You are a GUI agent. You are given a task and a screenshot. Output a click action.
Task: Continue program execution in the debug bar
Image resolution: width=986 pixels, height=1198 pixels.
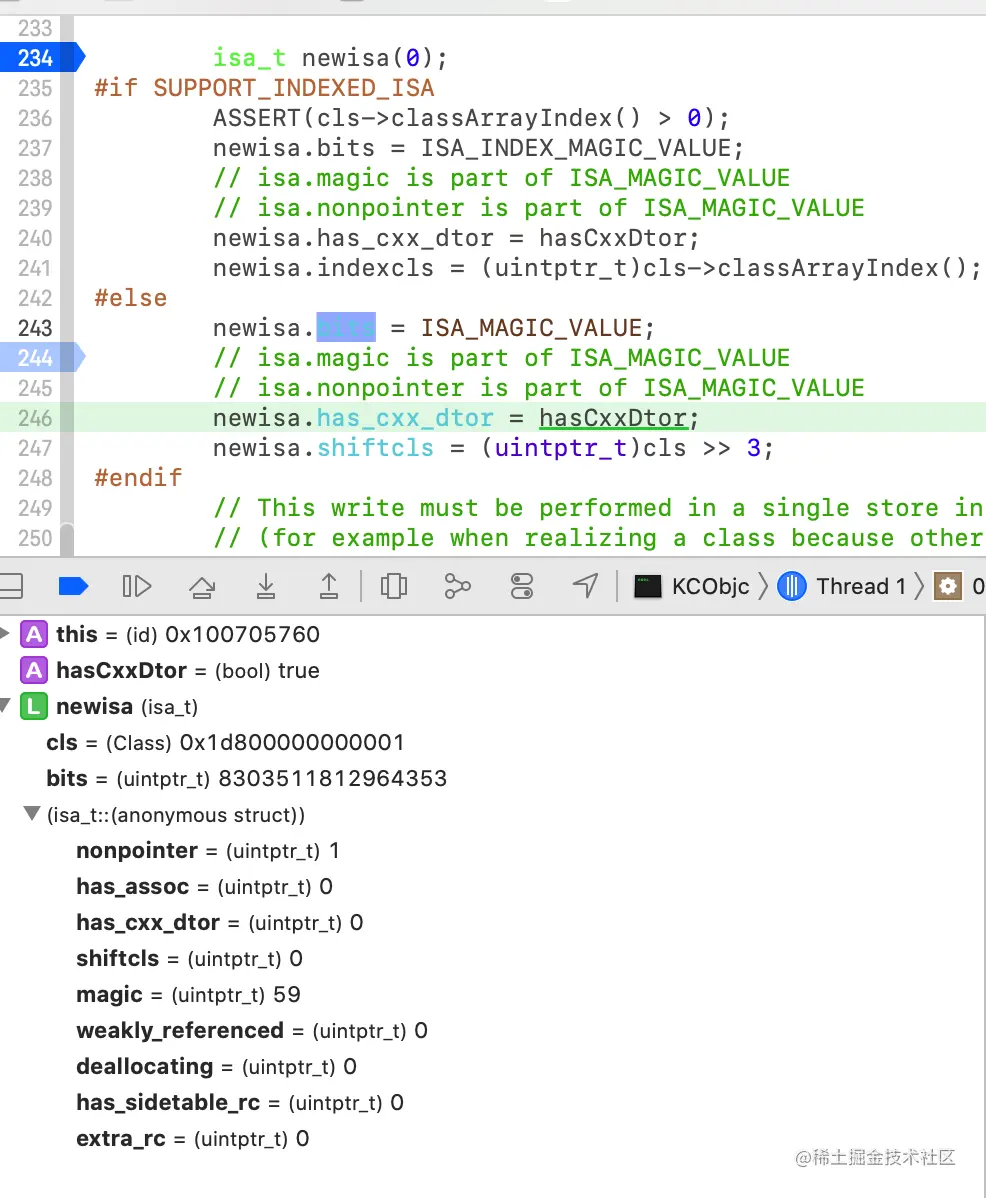point(137,587)
